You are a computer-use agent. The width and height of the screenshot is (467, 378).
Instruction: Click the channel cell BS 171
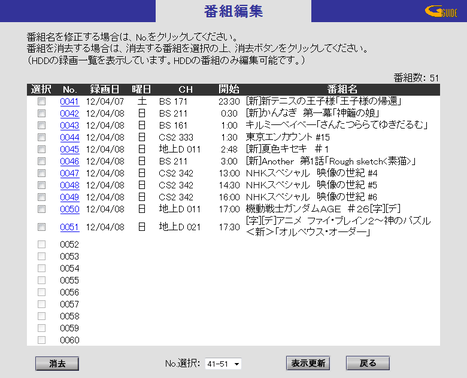[173, 102]
